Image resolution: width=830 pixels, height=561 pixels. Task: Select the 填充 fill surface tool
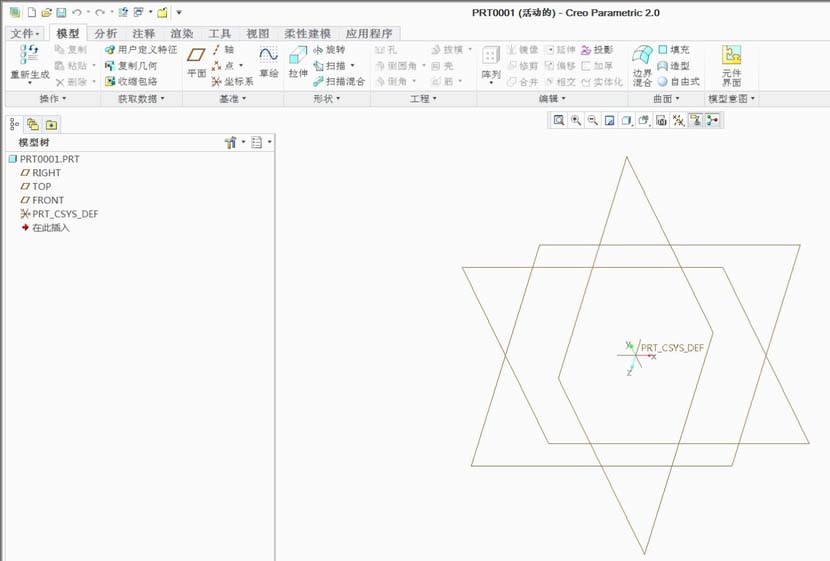point(674,50)
